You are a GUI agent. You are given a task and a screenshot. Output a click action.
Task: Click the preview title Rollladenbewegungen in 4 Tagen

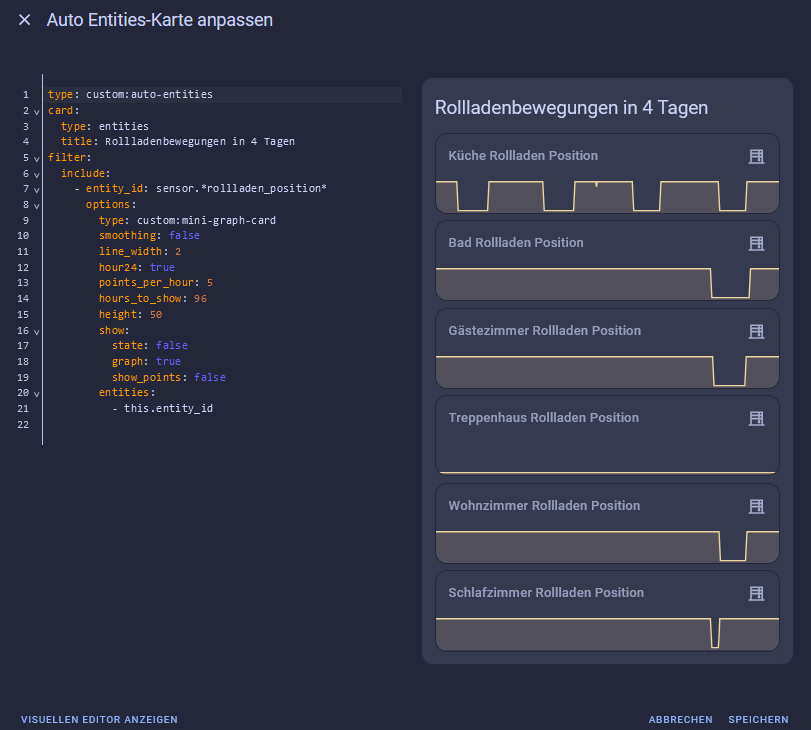point(571,108)
